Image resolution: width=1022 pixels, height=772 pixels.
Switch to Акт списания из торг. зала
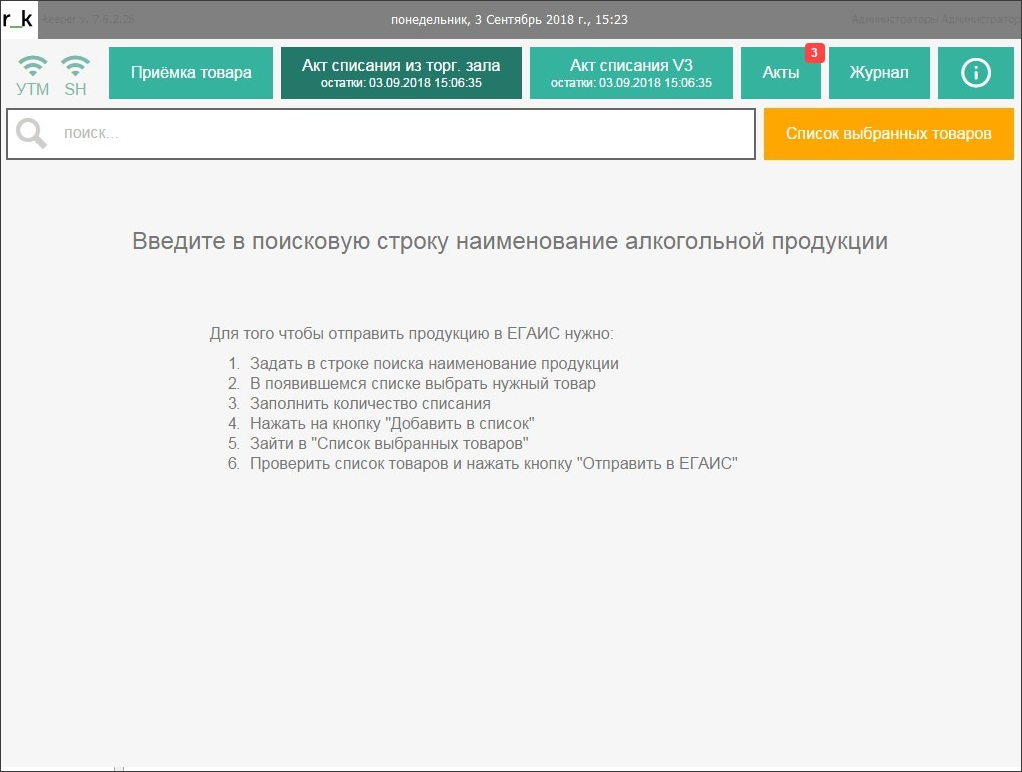401,73
